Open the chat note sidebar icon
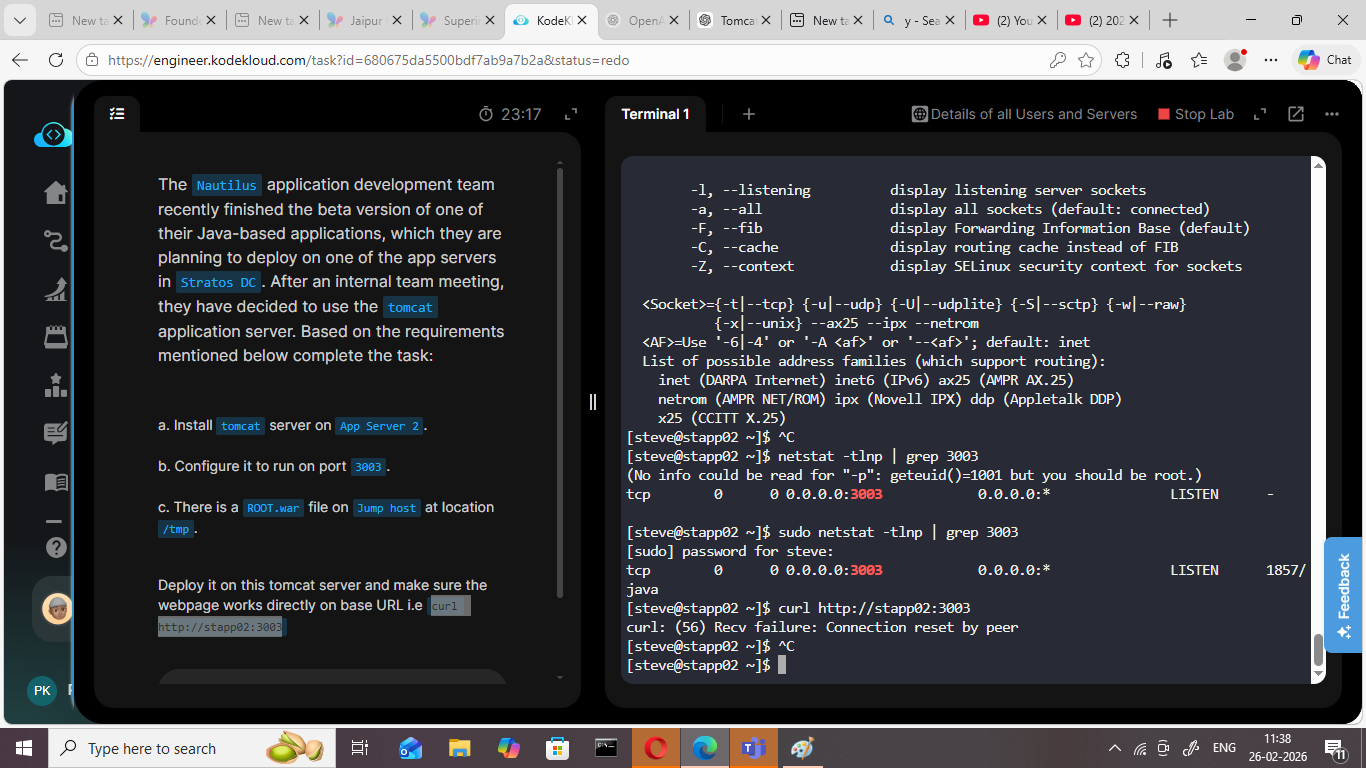This screenshot has height=768, width=1366. click(56, 433)
